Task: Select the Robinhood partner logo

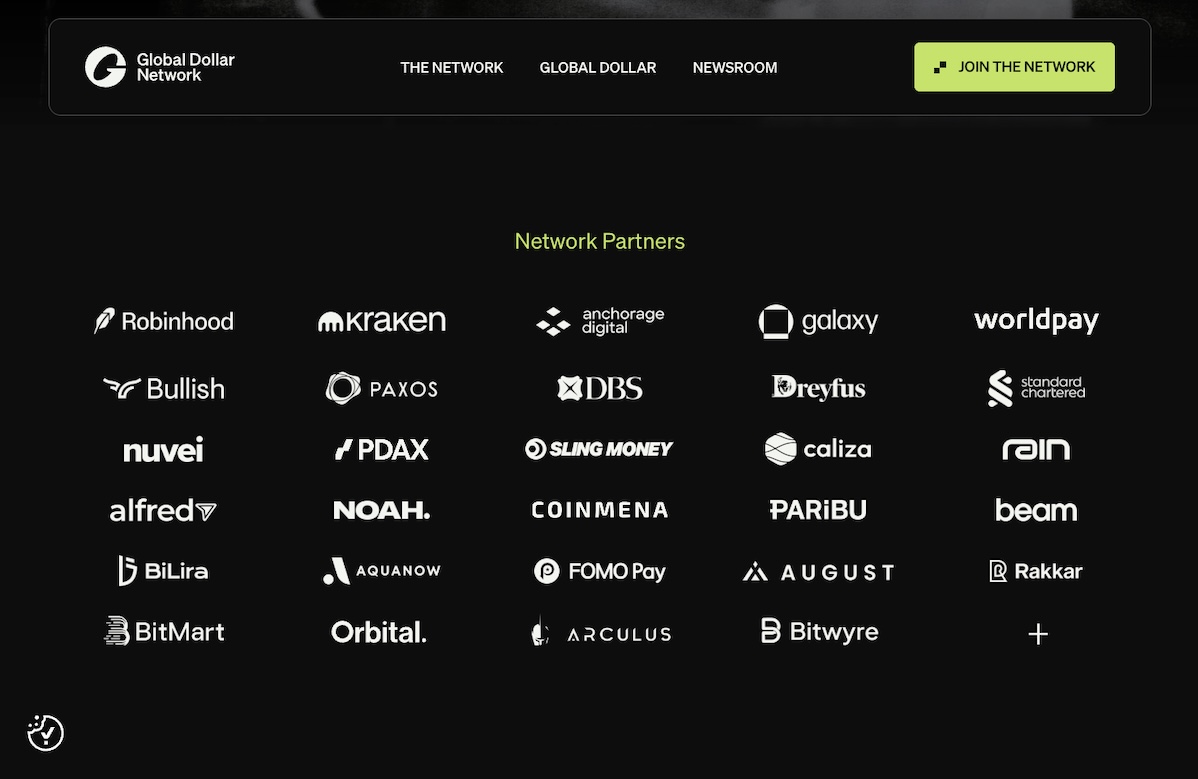Action: pyautogui.click(x=164, y=321)
